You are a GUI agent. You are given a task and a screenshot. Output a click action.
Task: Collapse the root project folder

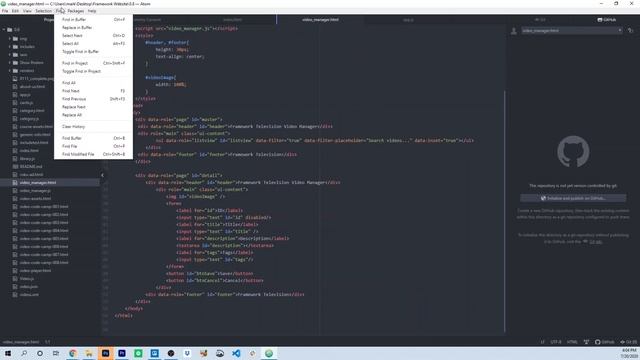click(x=4, y=30)
